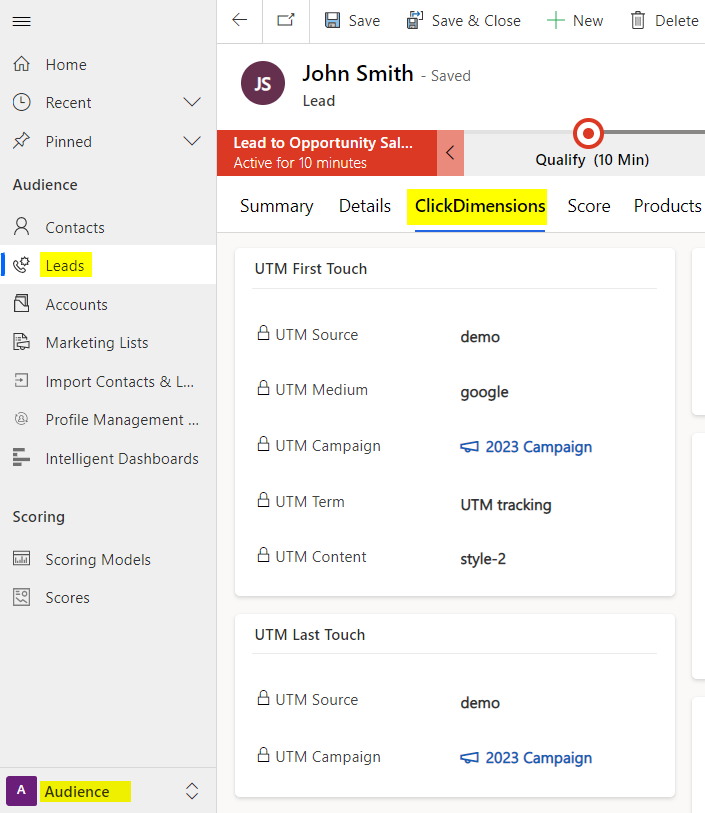
Task: Click lock icon beside UTM Term
Action: pos(263,500)
